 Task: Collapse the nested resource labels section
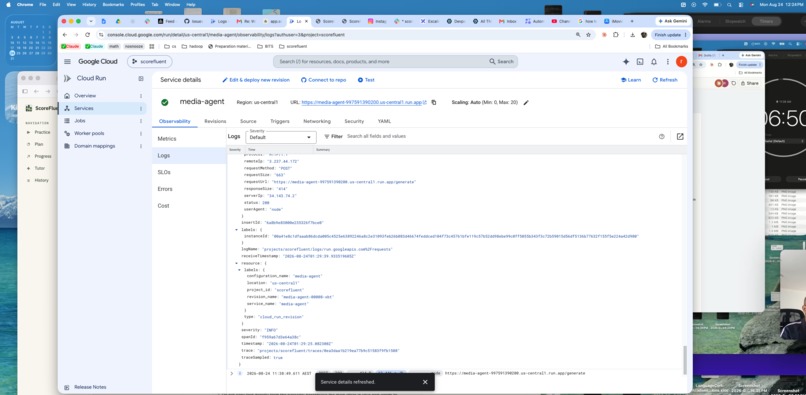240,270
